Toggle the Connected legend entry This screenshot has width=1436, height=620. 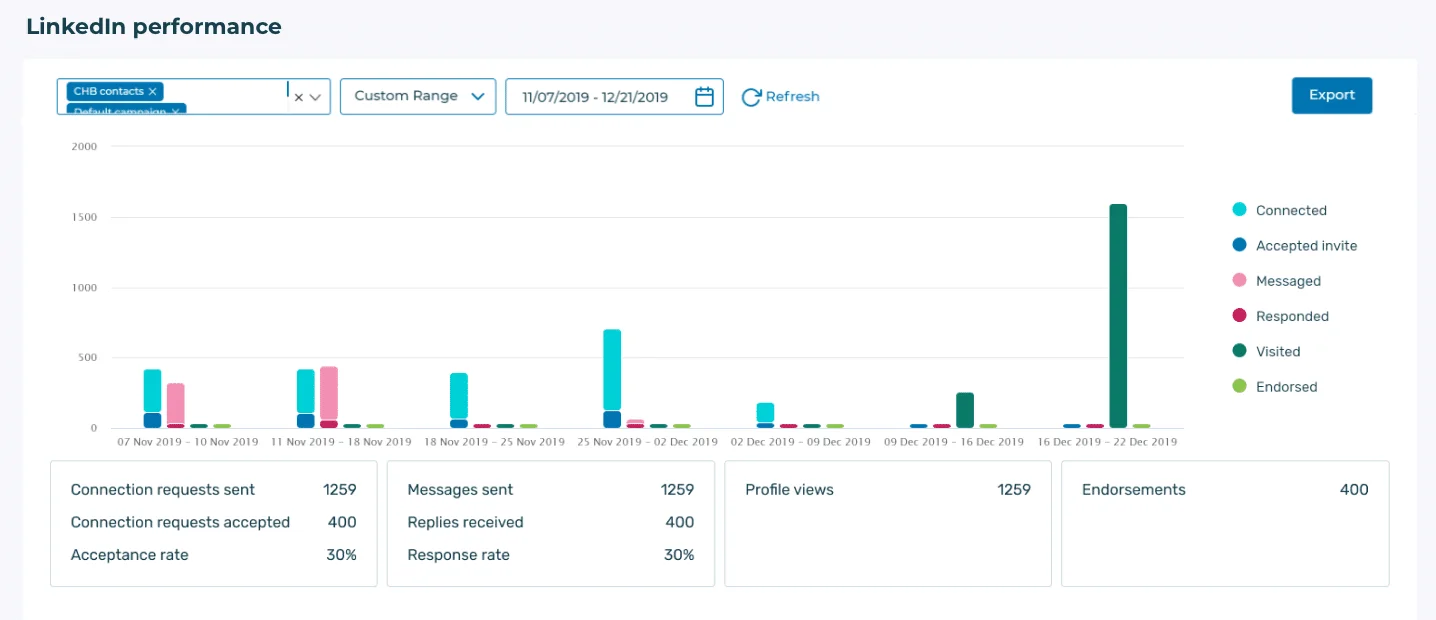1280,210
